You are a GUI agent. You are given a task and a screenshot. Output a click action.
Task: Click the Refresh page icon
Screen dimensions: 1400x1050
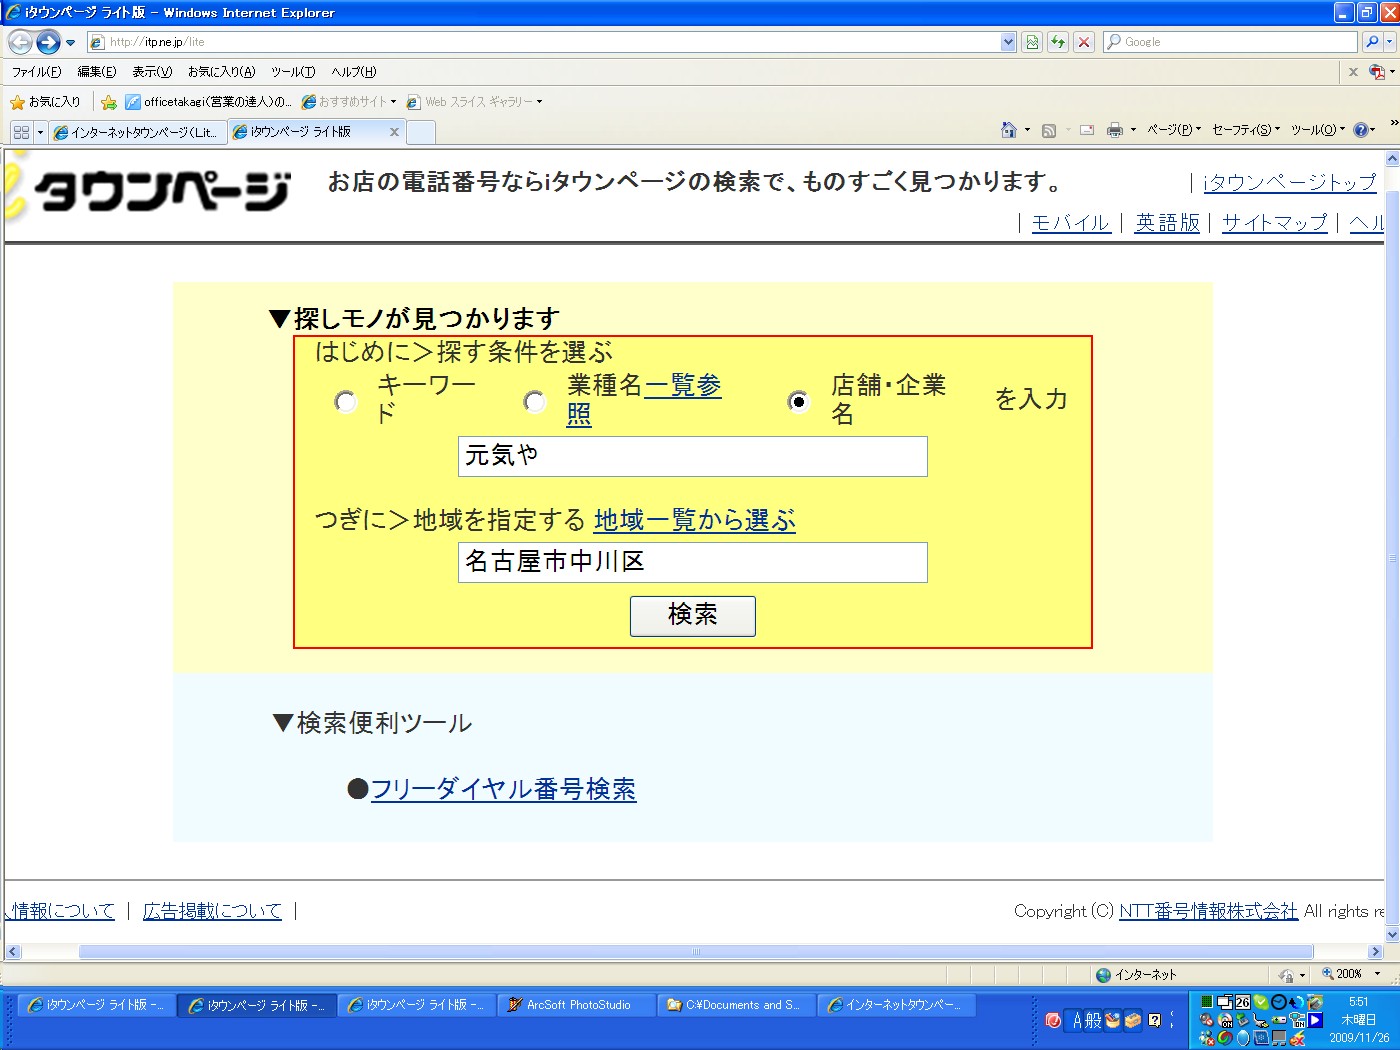[x=1058, y=42]
